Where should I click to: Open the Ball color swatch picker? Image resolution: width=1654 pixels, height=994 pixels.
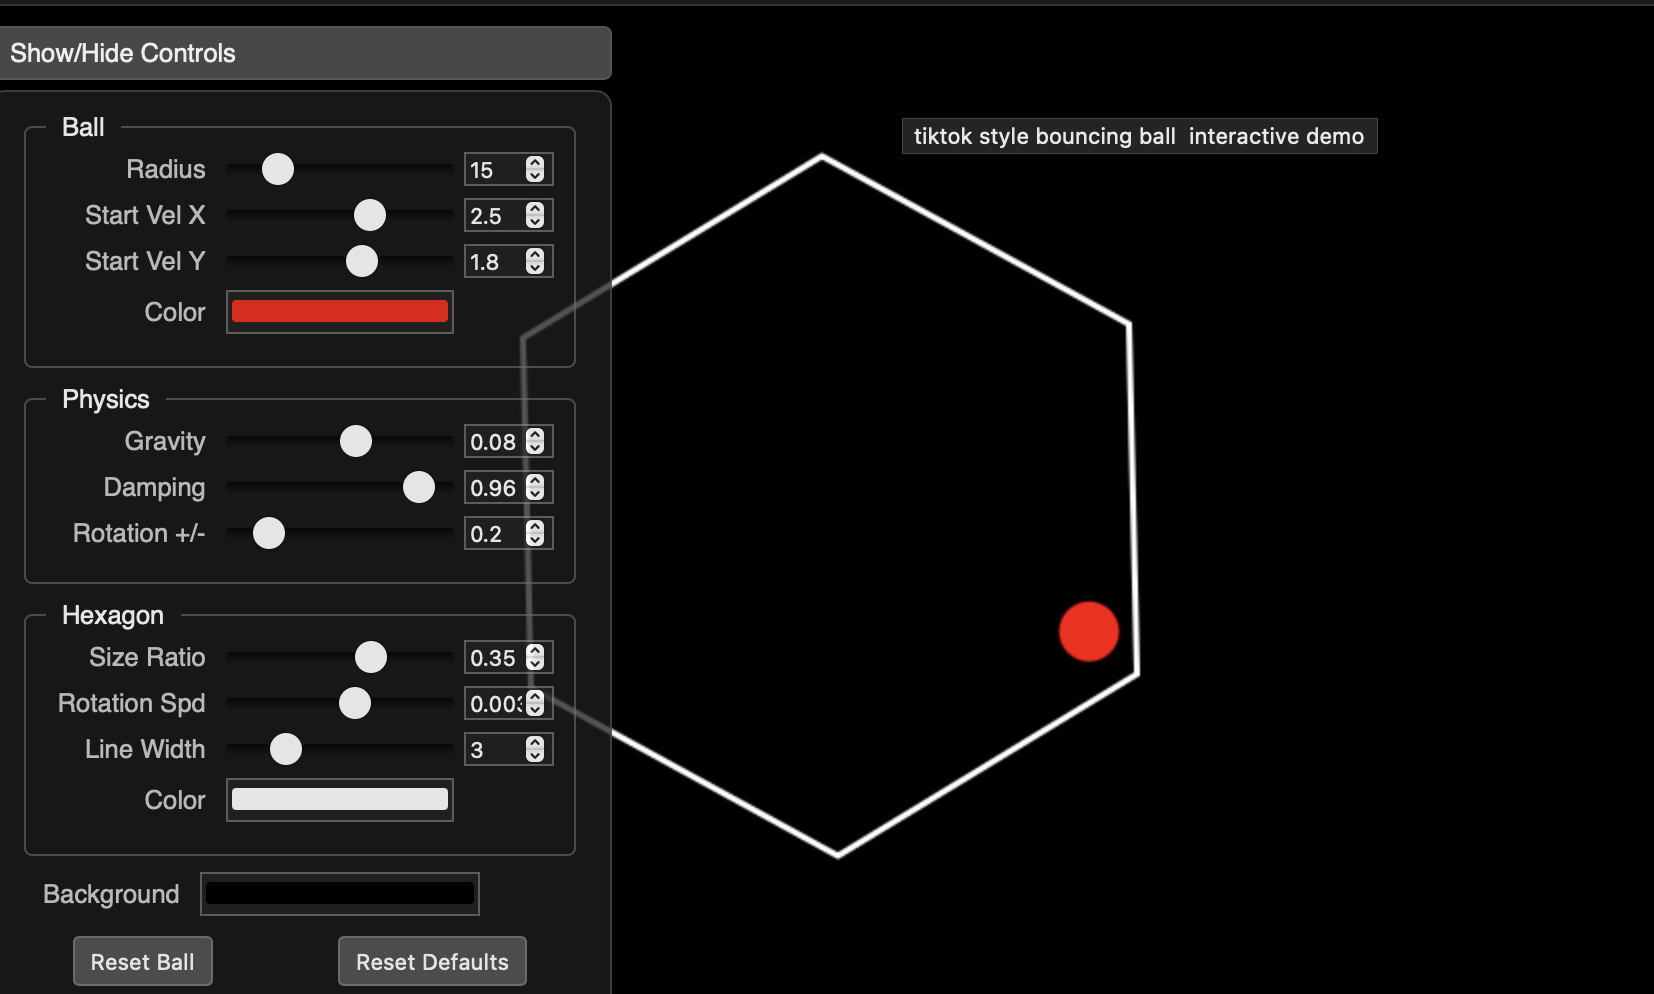(339, 312)
